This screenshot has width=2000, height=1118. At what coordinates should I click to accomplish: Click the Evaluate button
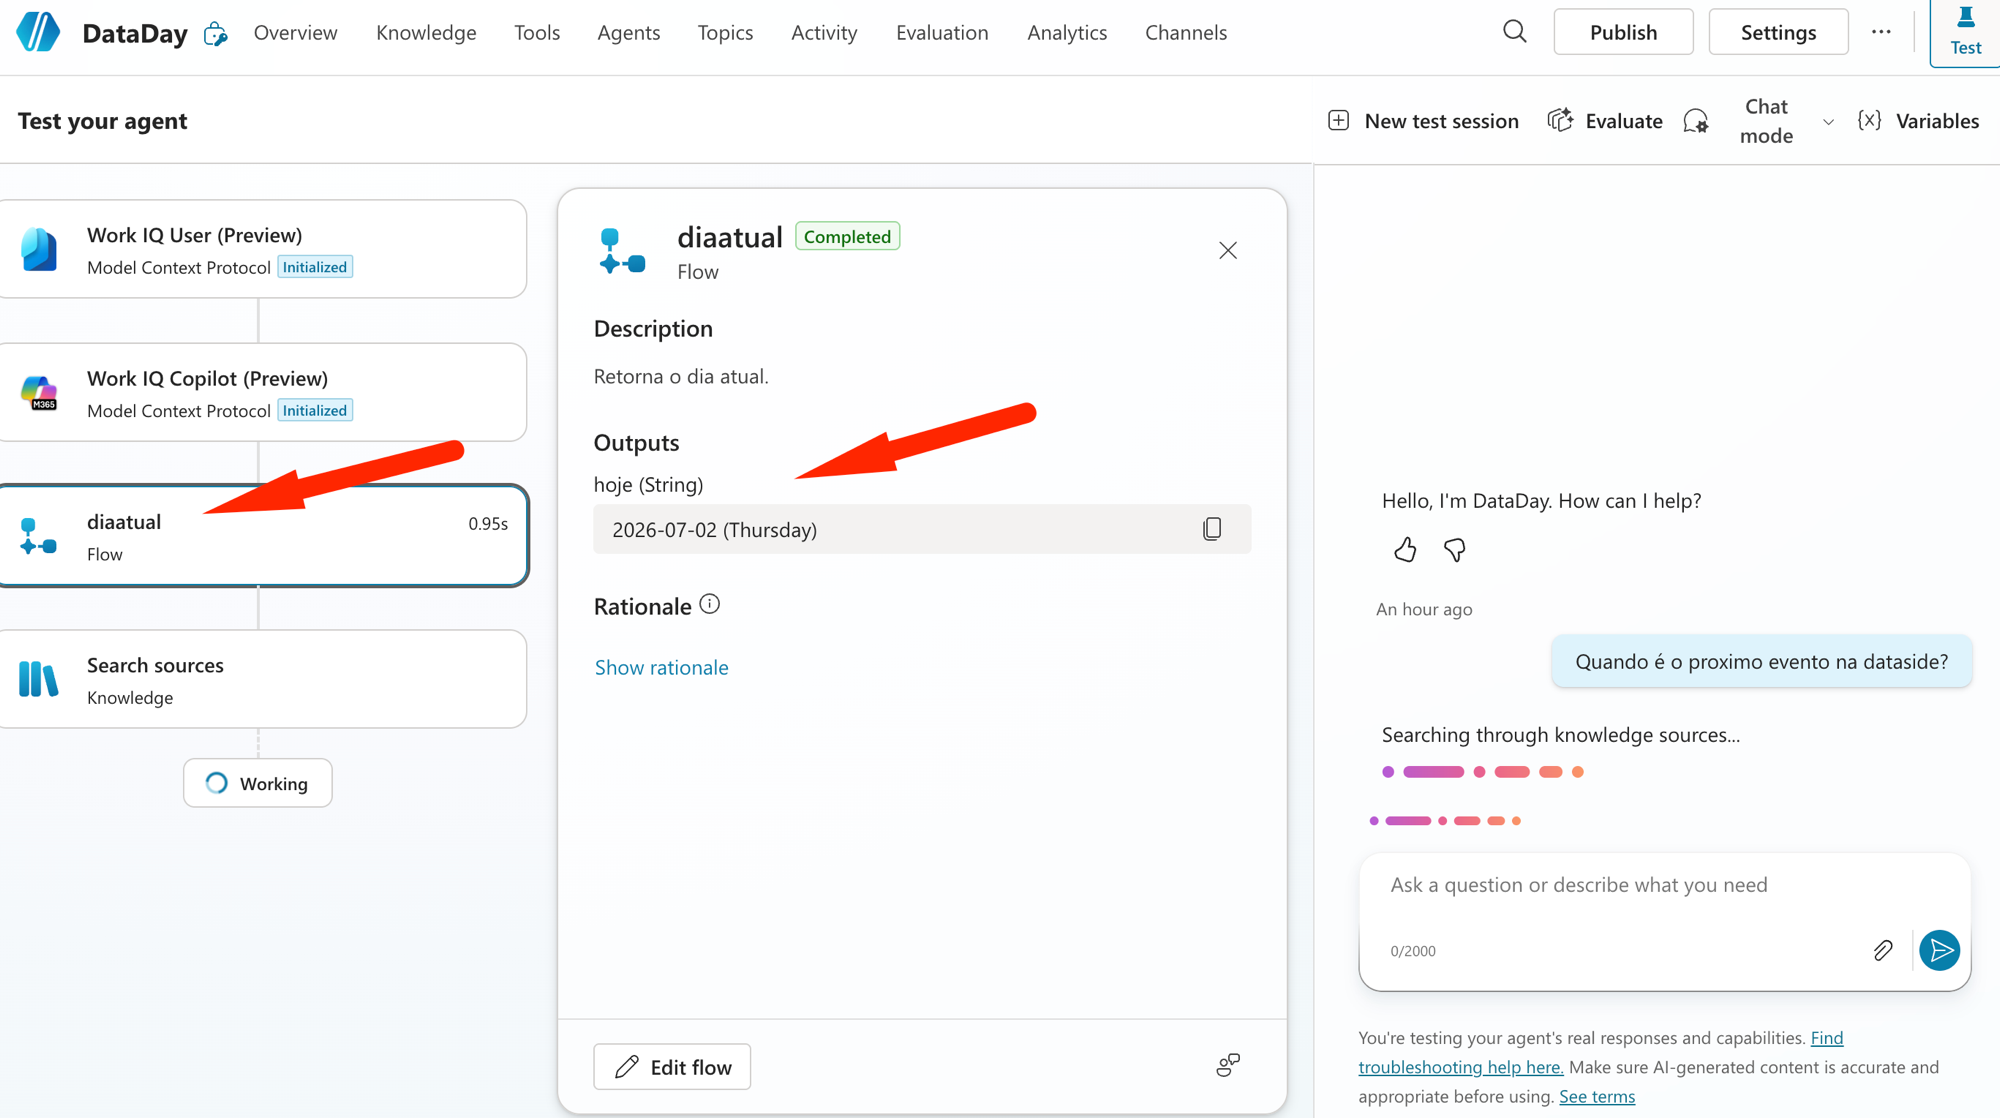[x=1605, y=121]
